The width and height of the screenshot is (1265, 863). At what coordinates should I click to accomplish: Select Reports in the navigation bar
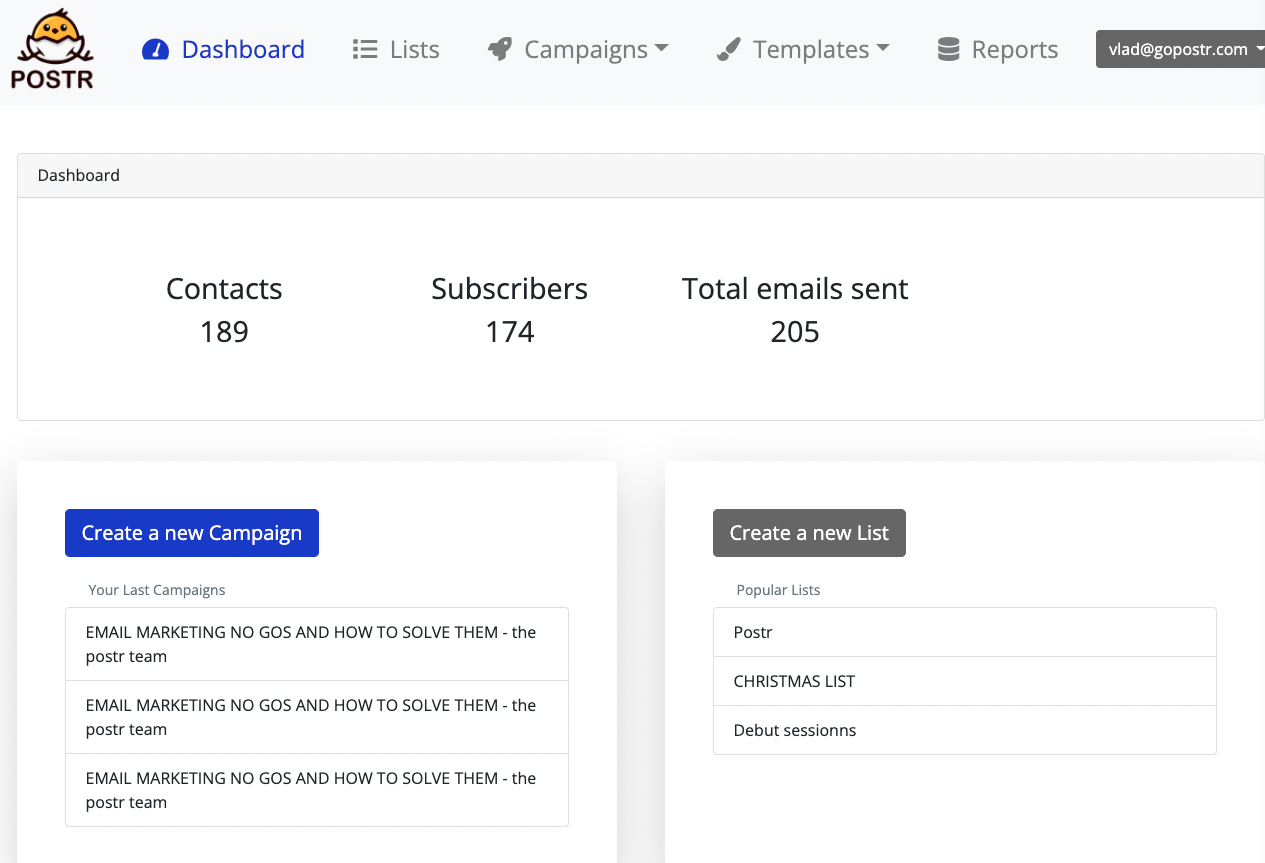coord(1014,48)
